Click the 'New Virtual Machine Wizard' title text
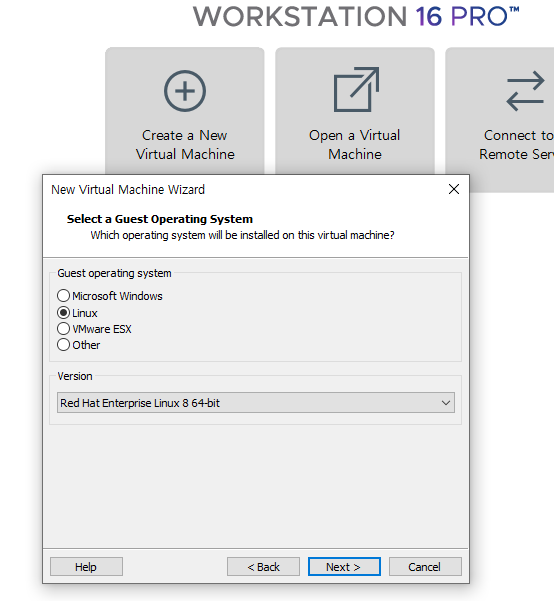 [x=128, y=189]
